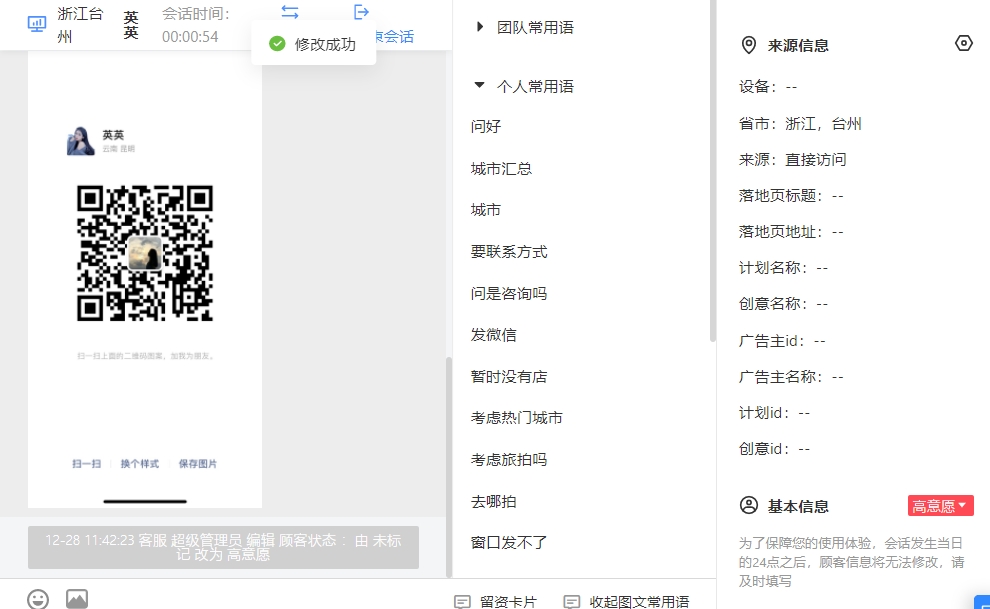Image resolution: width=990 pixels, height=609 pixels.
Task: Click the 收起图文常用语 button
Action: pyautogui.click(x=626, y=602)
